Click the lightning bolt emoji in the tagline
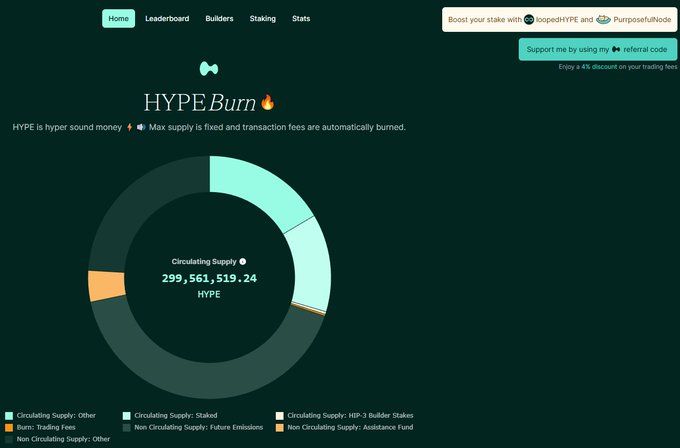 click(x=130, y=128)
